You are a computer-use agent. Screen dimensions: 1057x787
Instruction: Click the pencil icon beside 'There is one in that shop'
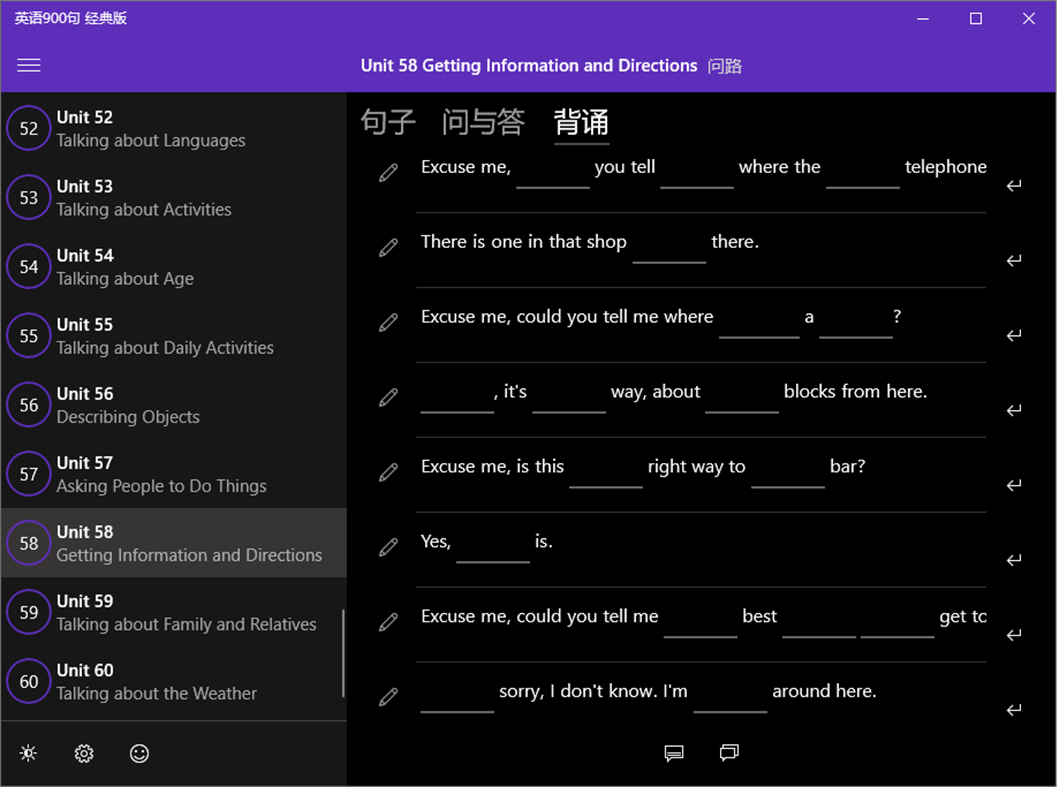pos(388,247)
